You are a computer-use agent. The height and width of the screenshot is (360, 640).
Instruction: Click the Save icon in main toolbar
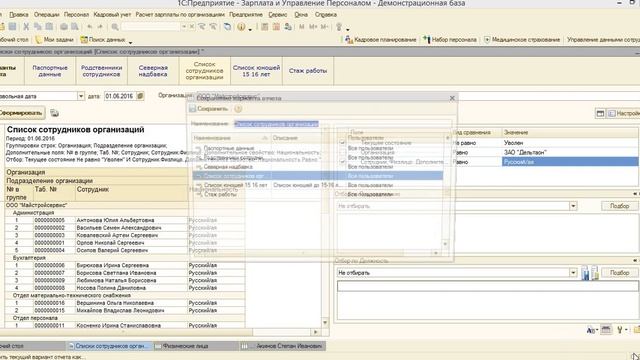tap(12, 27)
